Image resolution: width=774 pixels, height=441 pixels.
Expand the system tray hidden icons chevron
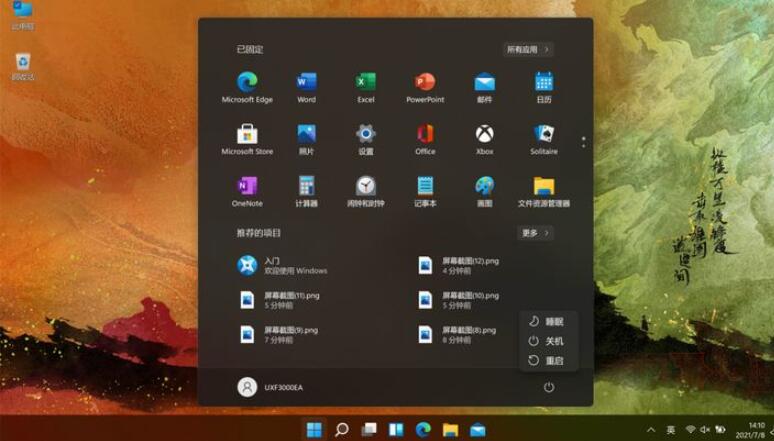point(652,430)
